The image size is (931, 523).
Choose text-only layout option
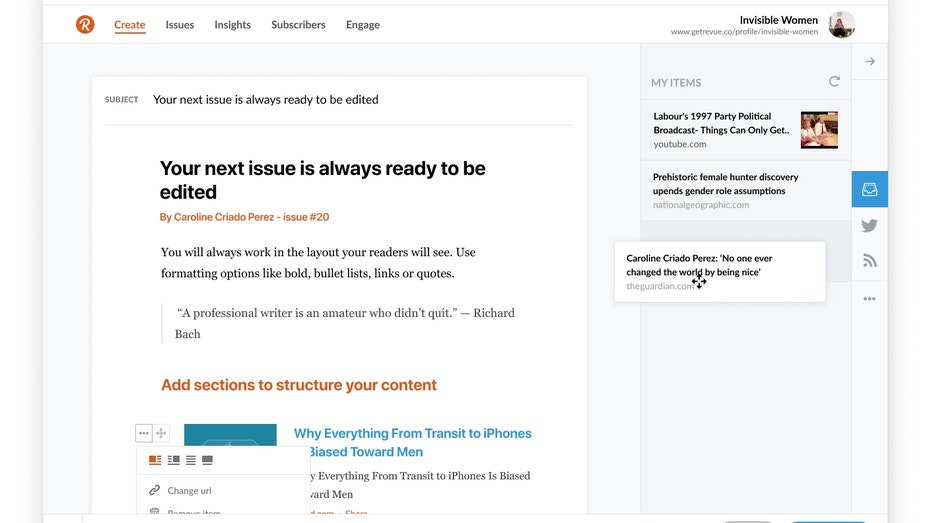pos(191,460)
